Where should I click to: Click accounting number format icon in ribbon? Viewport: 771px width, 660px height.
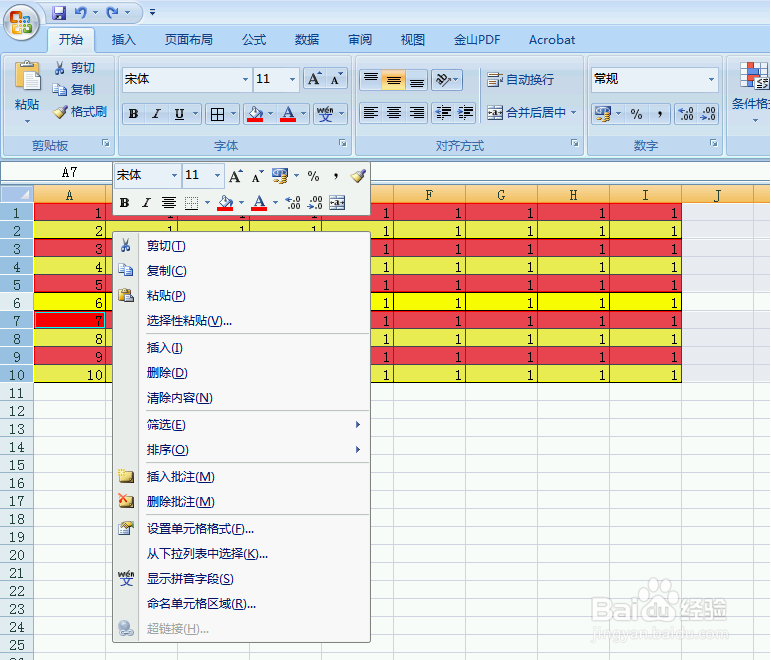tap(603, 114)
